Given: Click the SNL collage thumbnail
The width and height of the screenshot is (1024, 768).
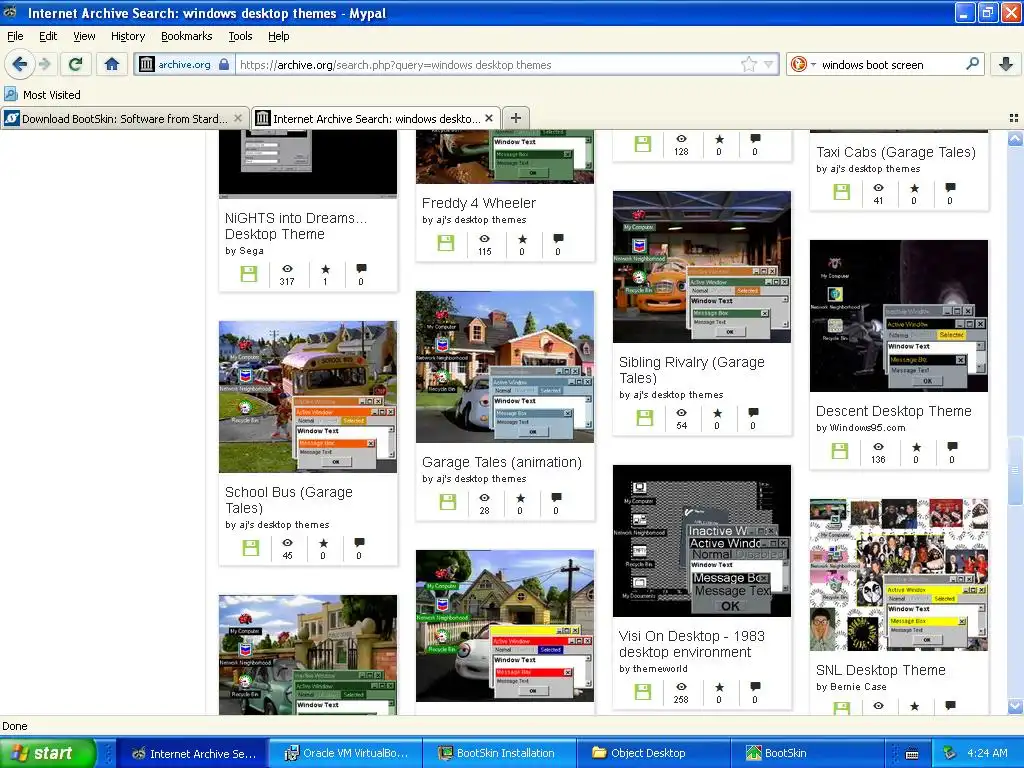Looking at the screenshot, I should [899, 575].
